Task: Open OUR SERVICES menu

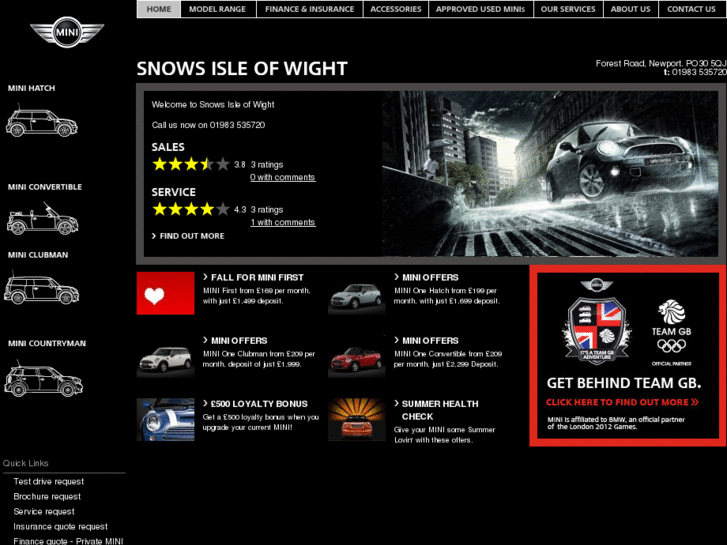Action: [x=568, y=9]
